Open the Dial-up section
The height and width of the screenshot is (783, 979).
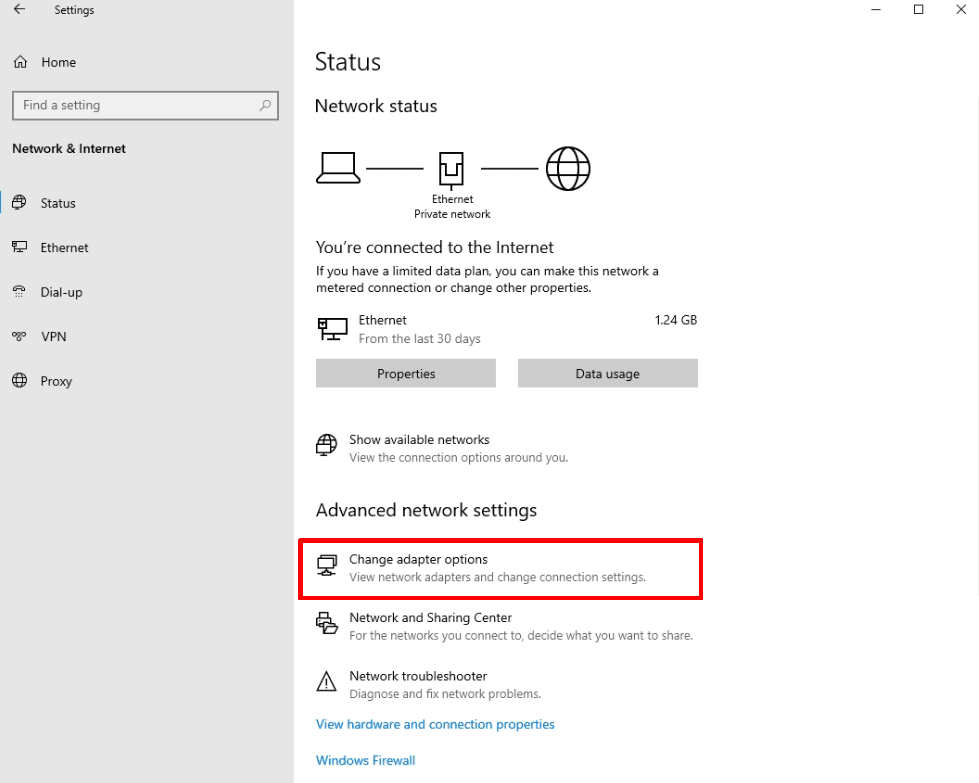point(61,292)
